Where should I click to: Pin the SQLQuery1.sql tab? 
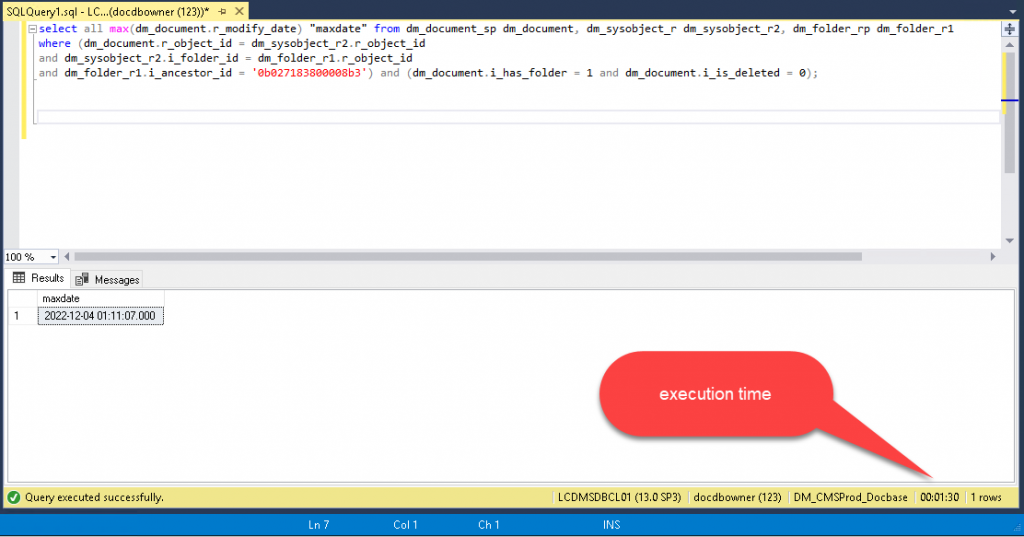(x=223, y=12)
